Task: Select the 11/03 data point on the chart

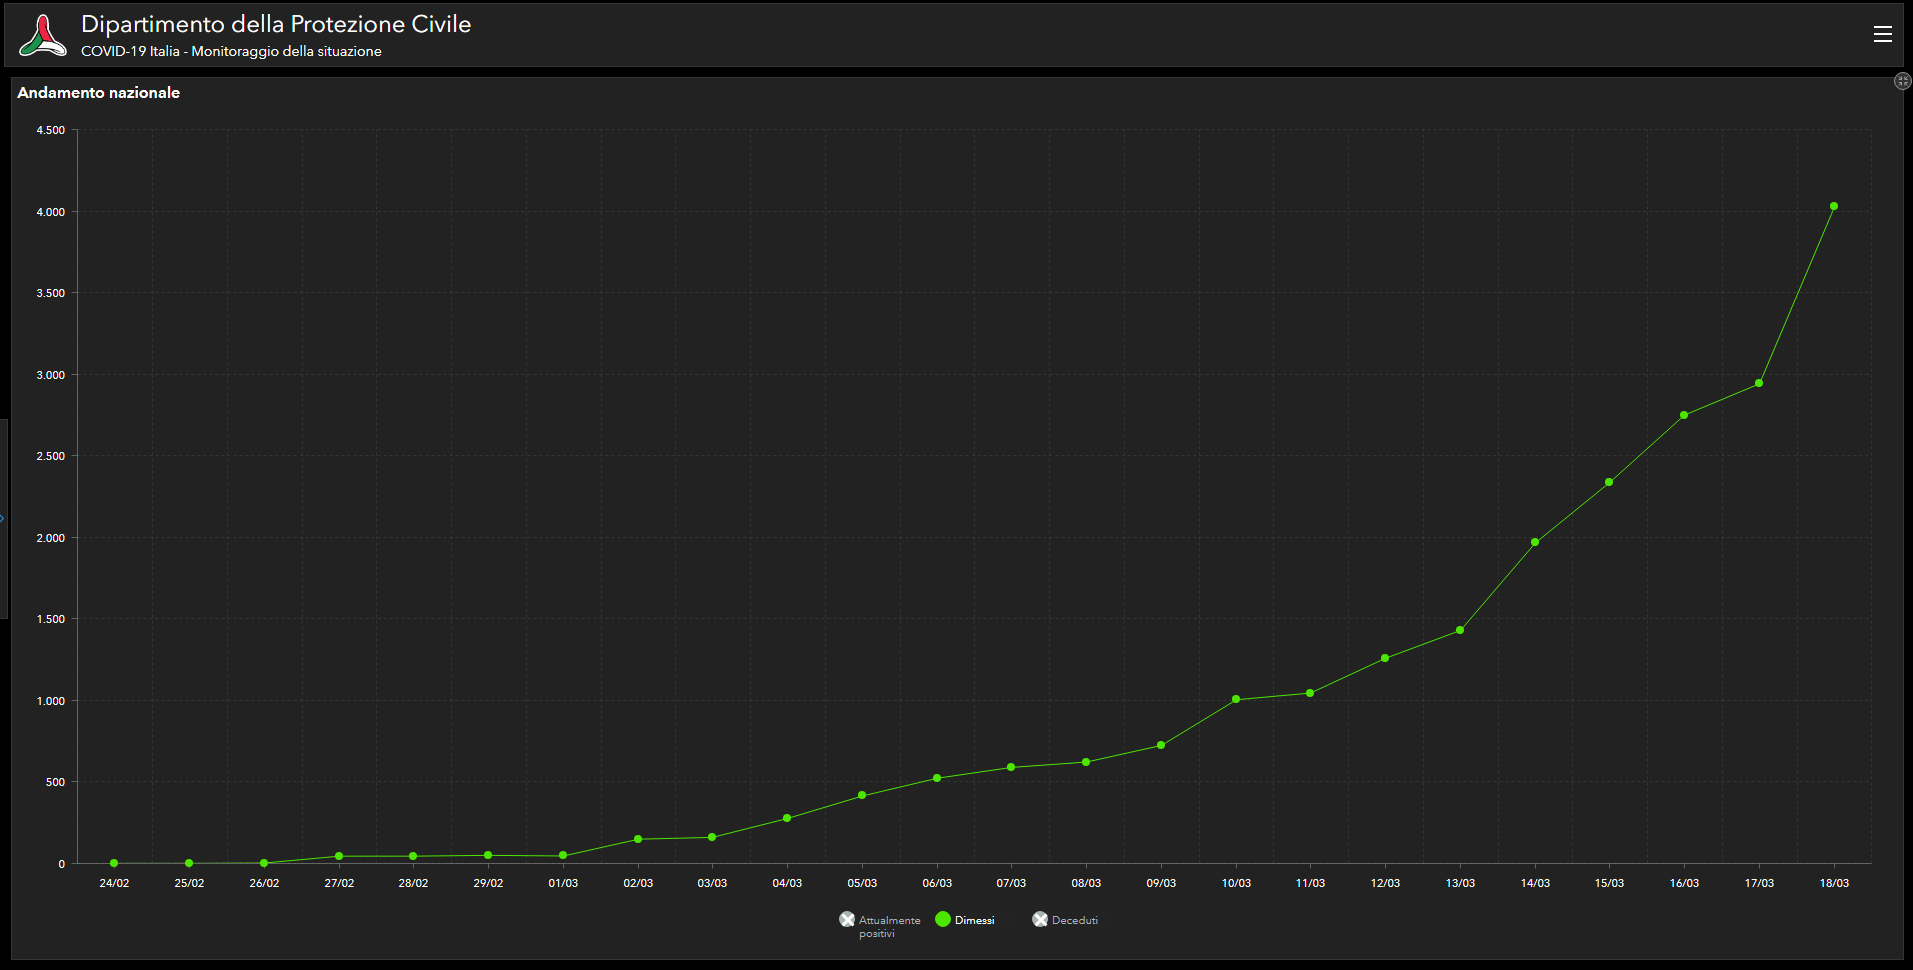Action: 1310,693
